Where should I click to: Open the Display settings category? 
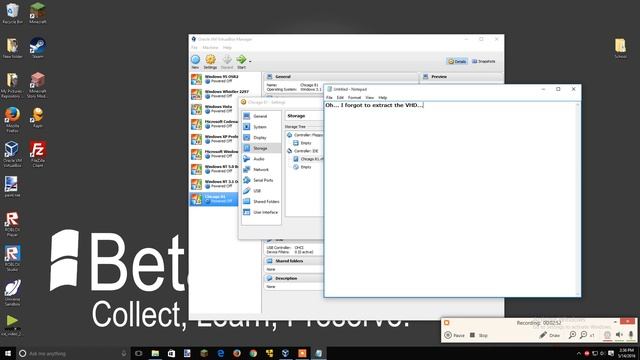pos(261,138)
